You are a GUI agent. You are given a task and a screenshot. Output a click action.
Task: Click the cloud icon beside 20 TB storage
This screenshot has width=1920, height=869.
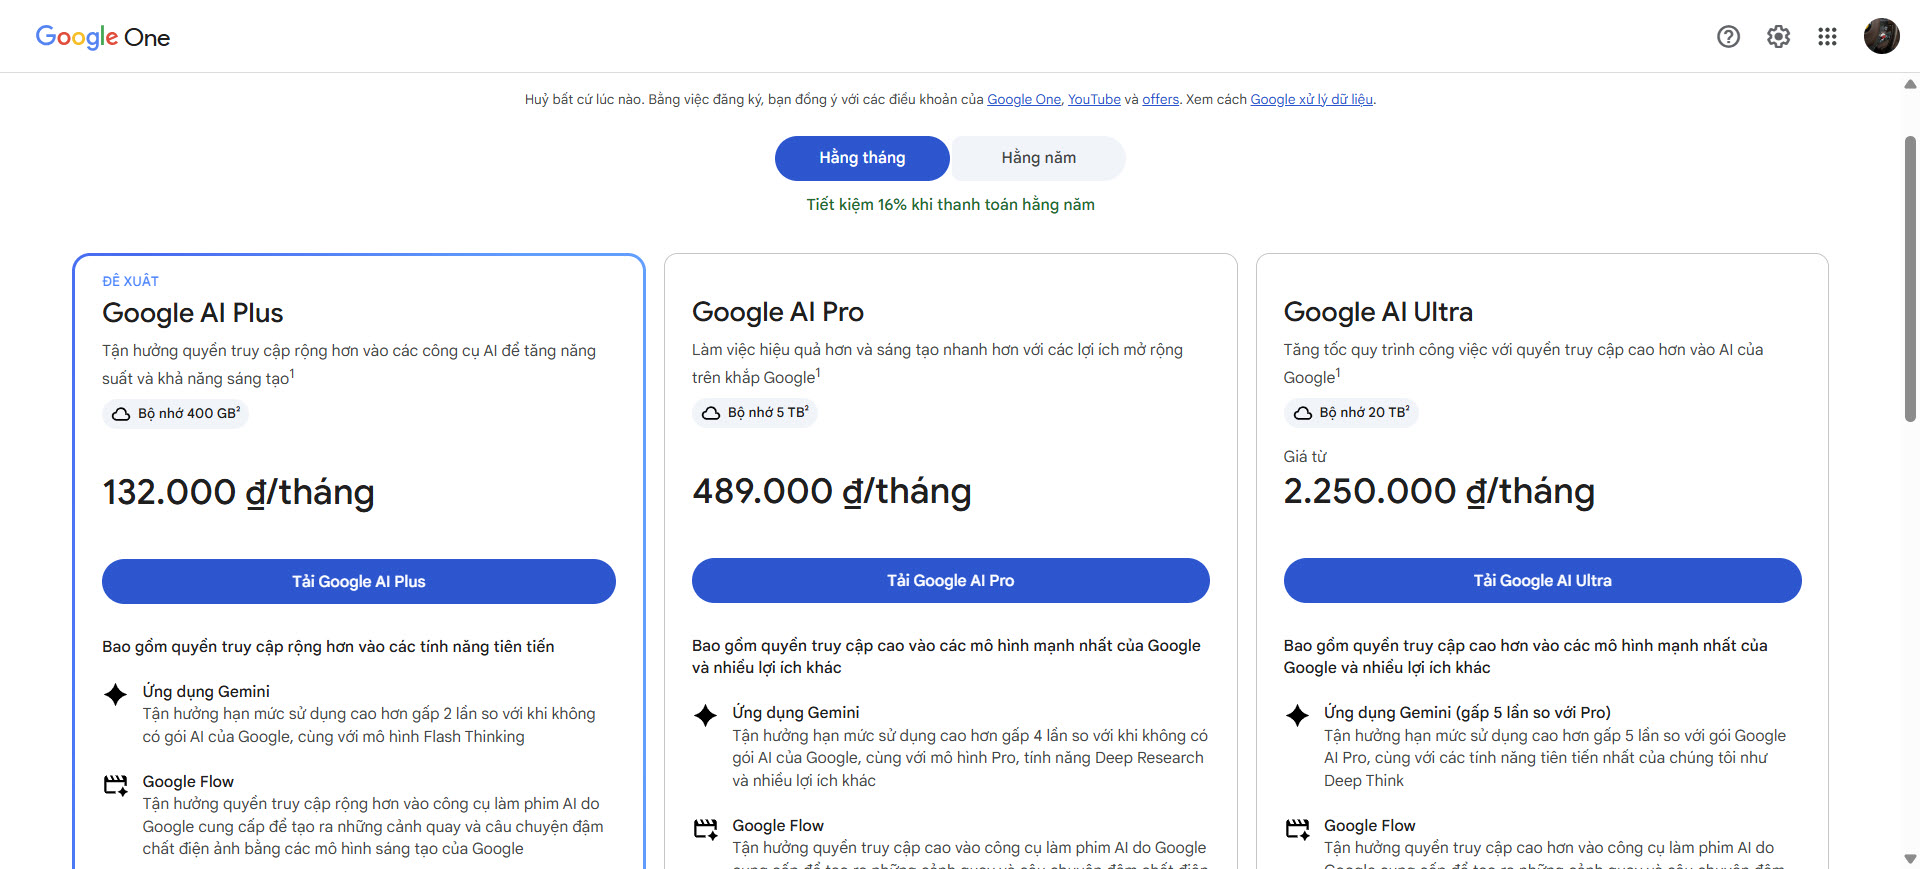coord(1303,413)
